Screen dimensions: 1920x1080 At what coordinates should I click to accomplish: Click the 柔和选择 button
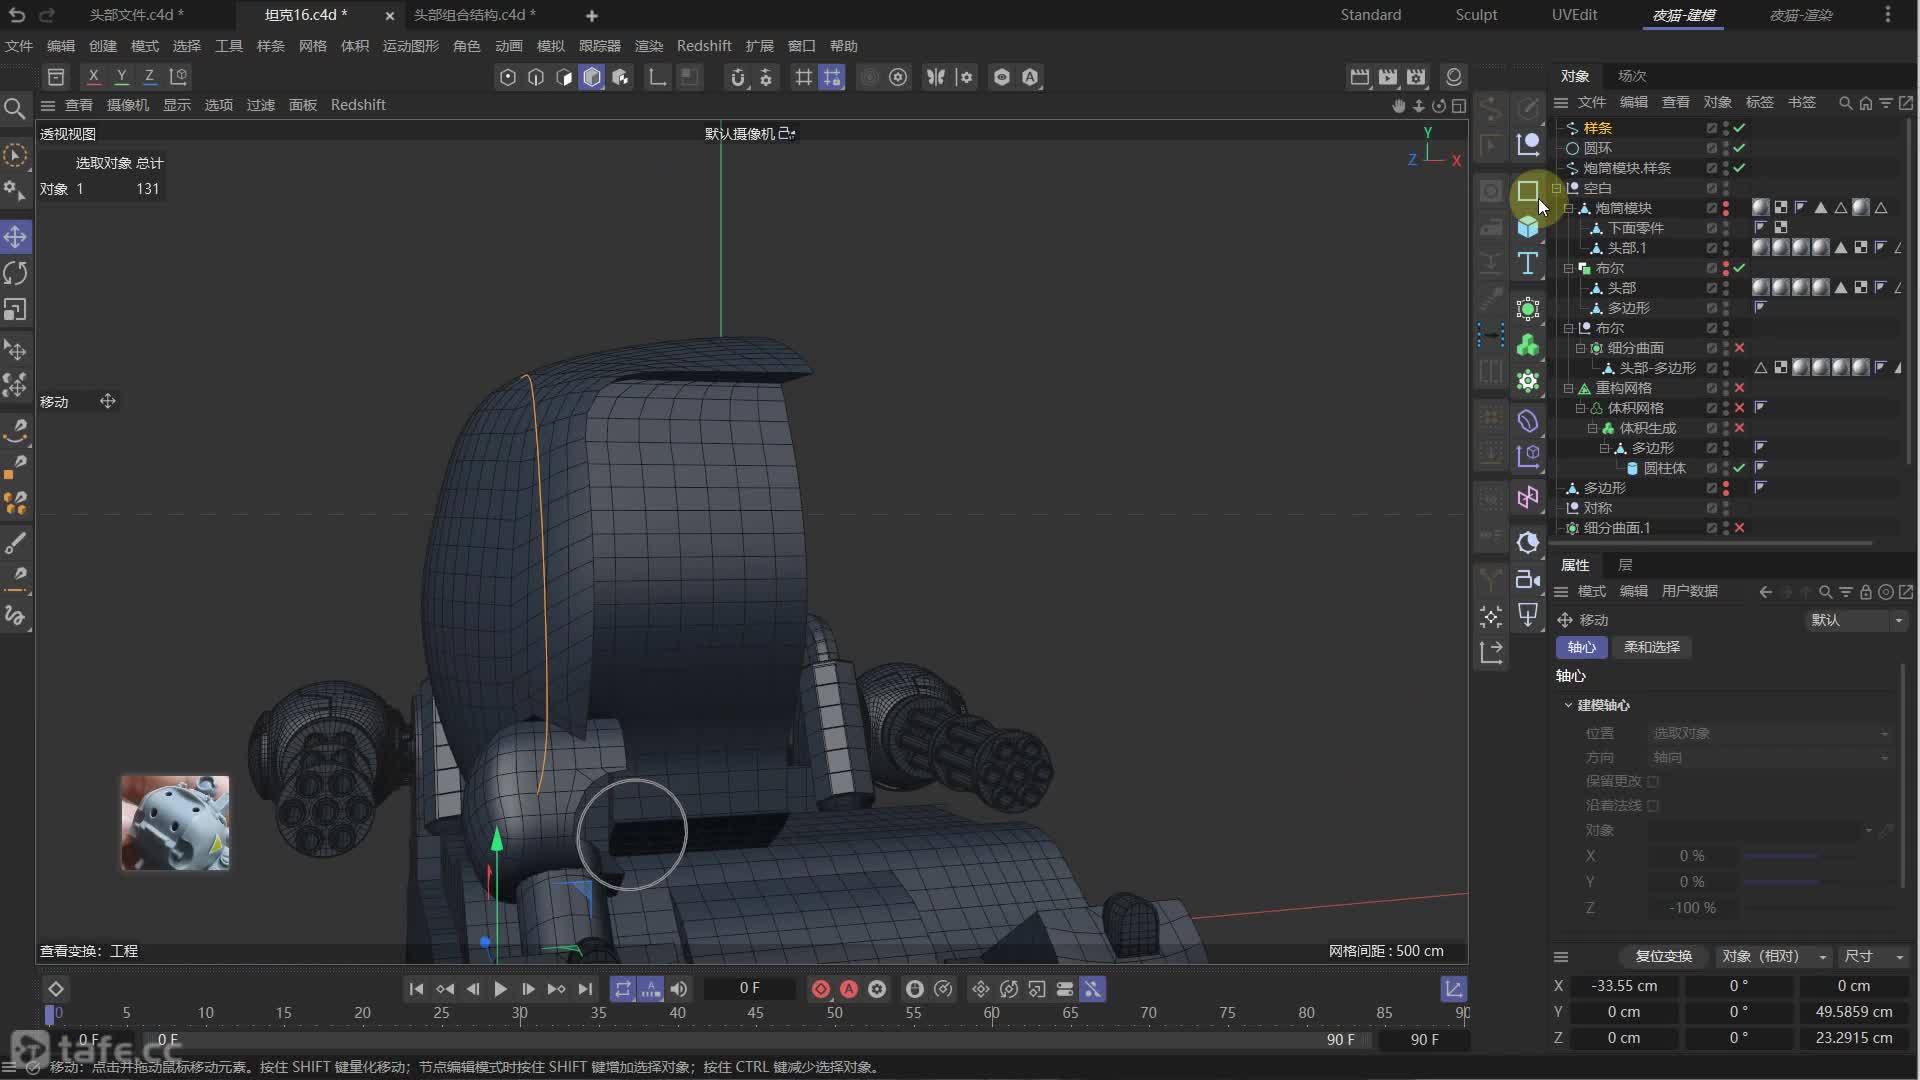1652,647
